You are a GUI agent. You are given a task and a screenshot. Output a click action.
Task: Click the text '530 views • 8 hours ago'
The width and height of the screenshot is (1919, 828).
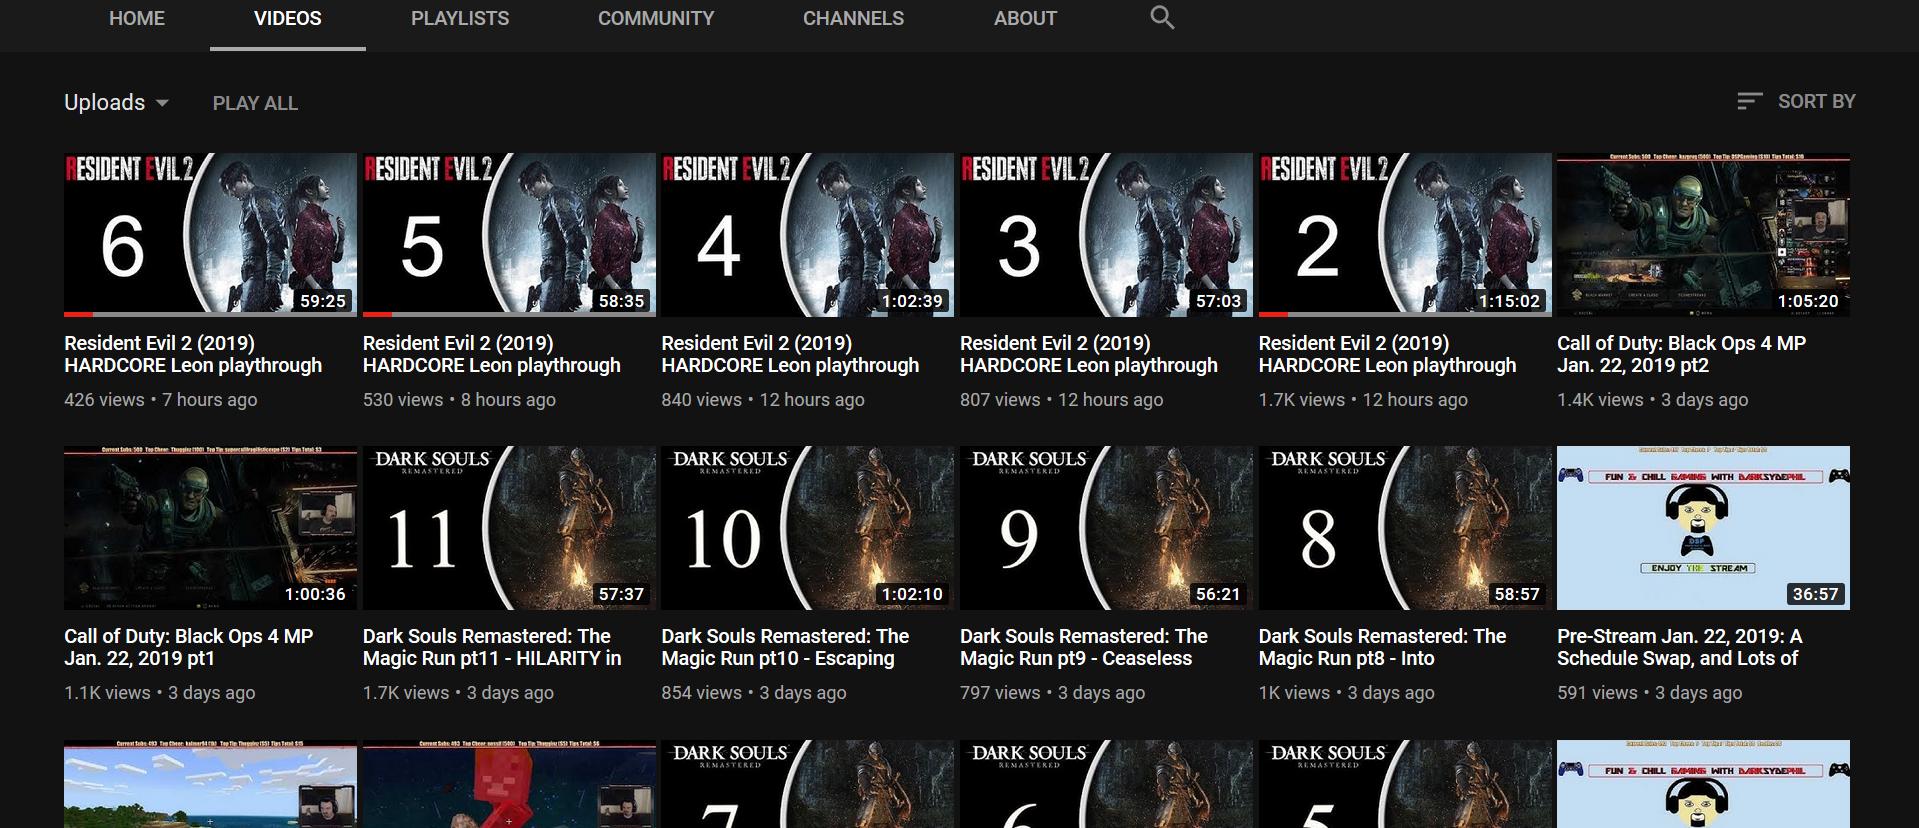tap(459, 399)
